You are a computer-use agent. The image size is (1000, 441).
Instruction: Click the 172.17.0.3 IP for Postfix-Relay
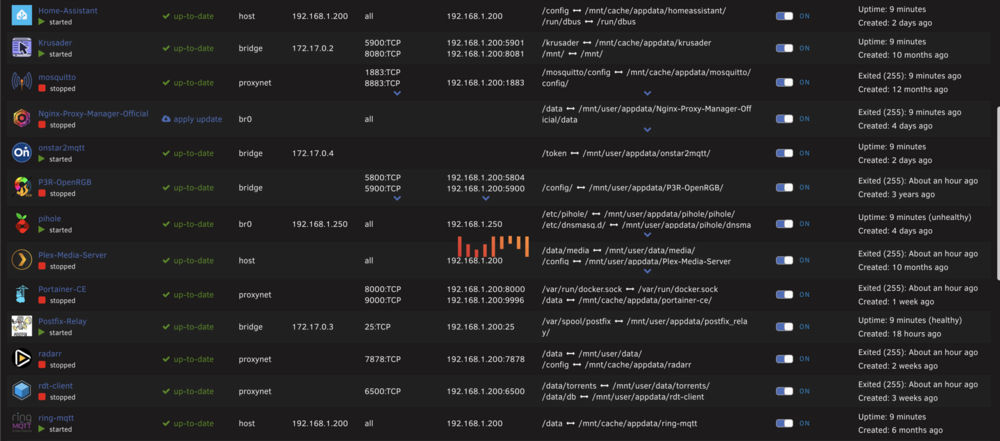coord(312,327)
